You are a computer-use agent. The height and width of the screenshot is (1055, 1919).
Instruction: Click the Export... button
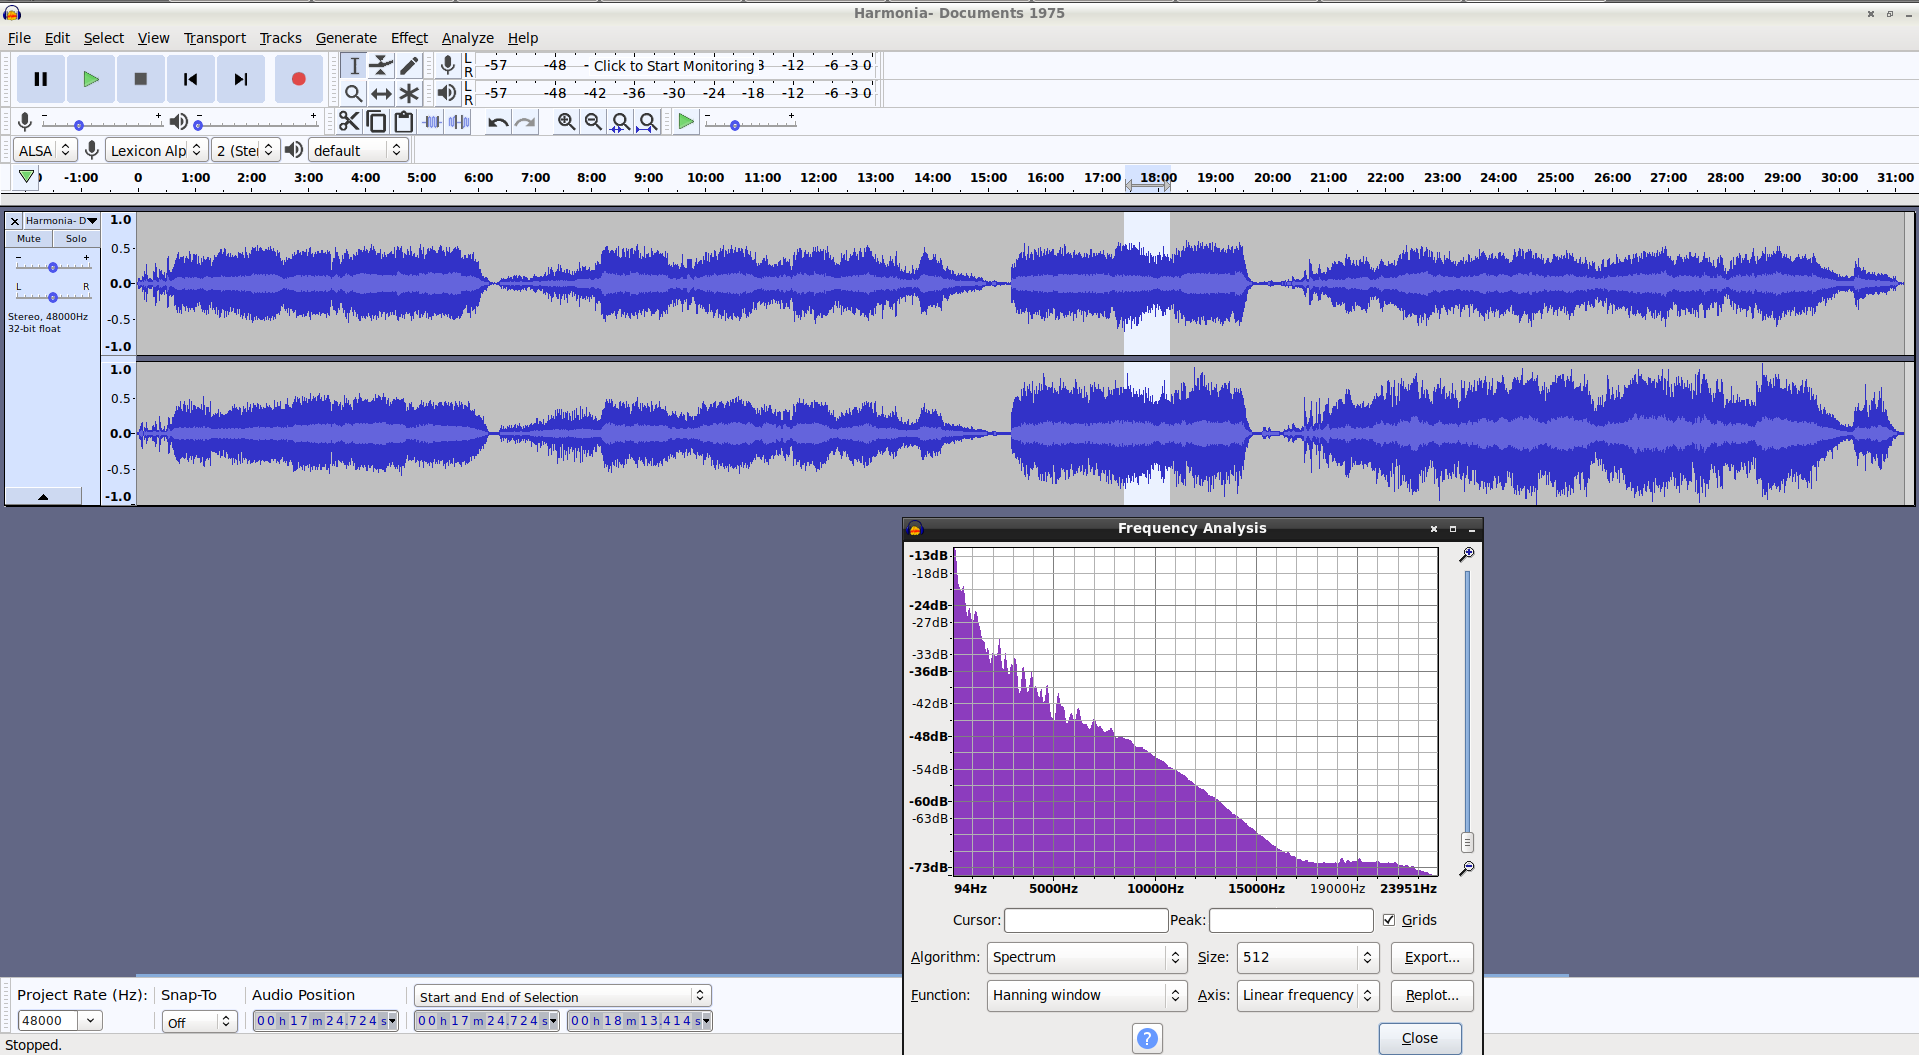(1432, 957)
